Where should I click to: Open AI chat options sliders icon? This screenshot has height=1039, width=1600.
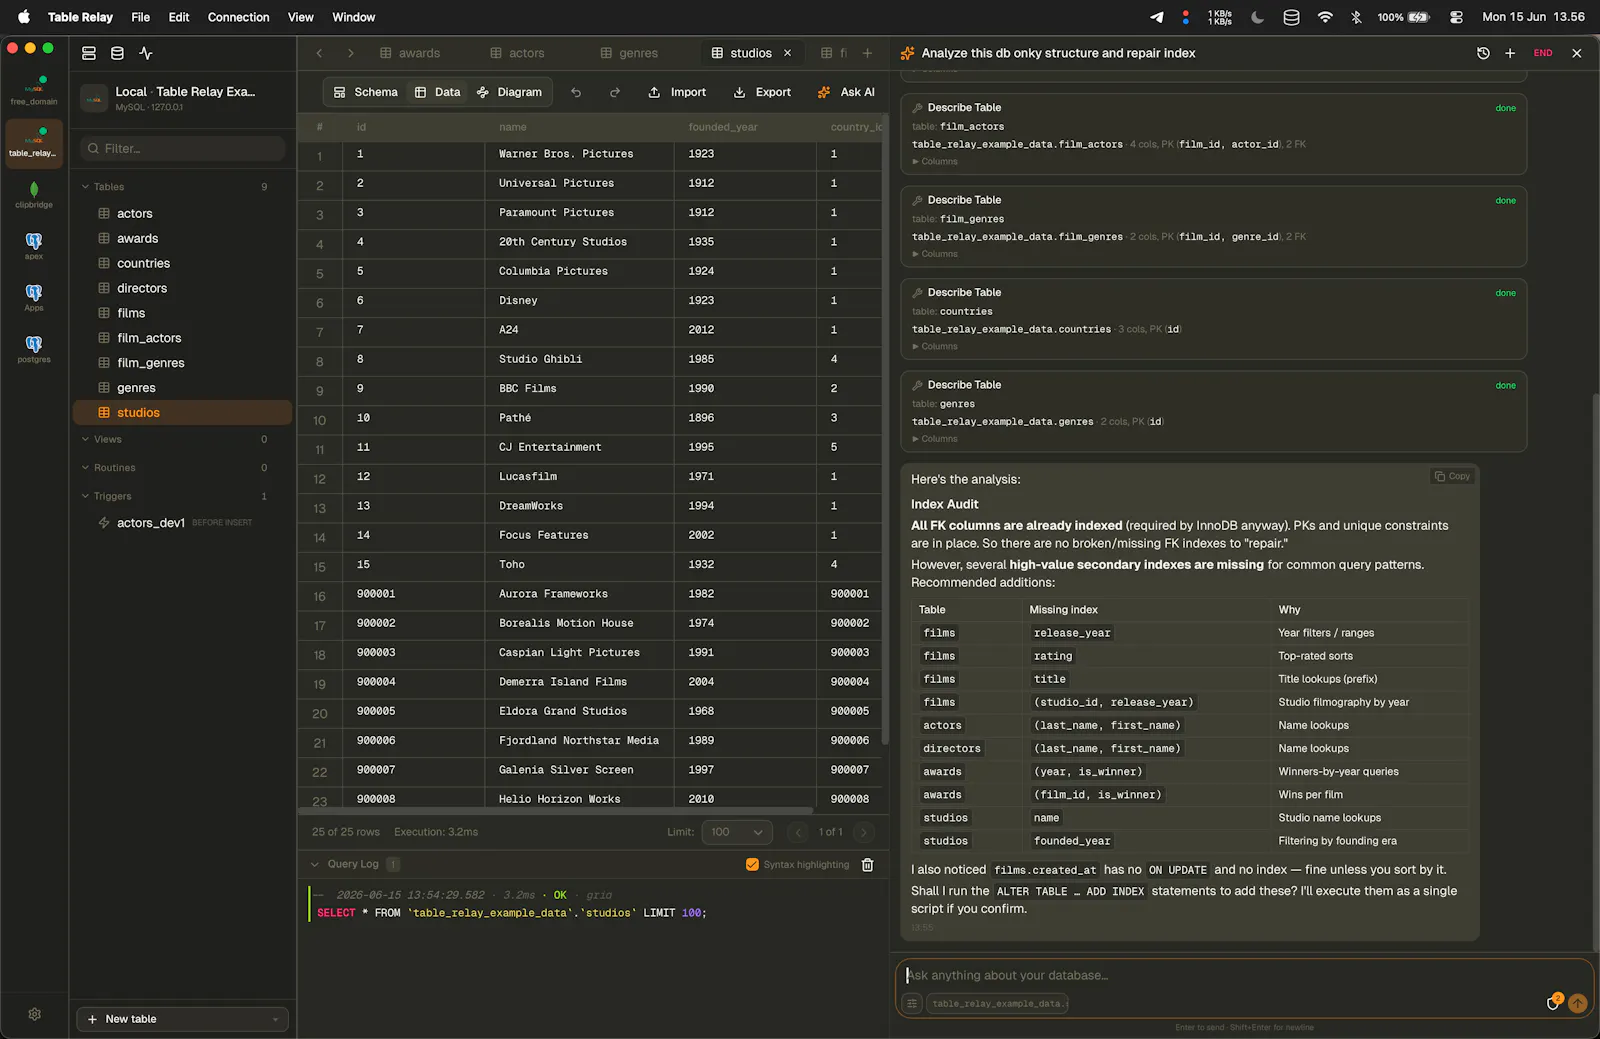tap(912, 1003)
